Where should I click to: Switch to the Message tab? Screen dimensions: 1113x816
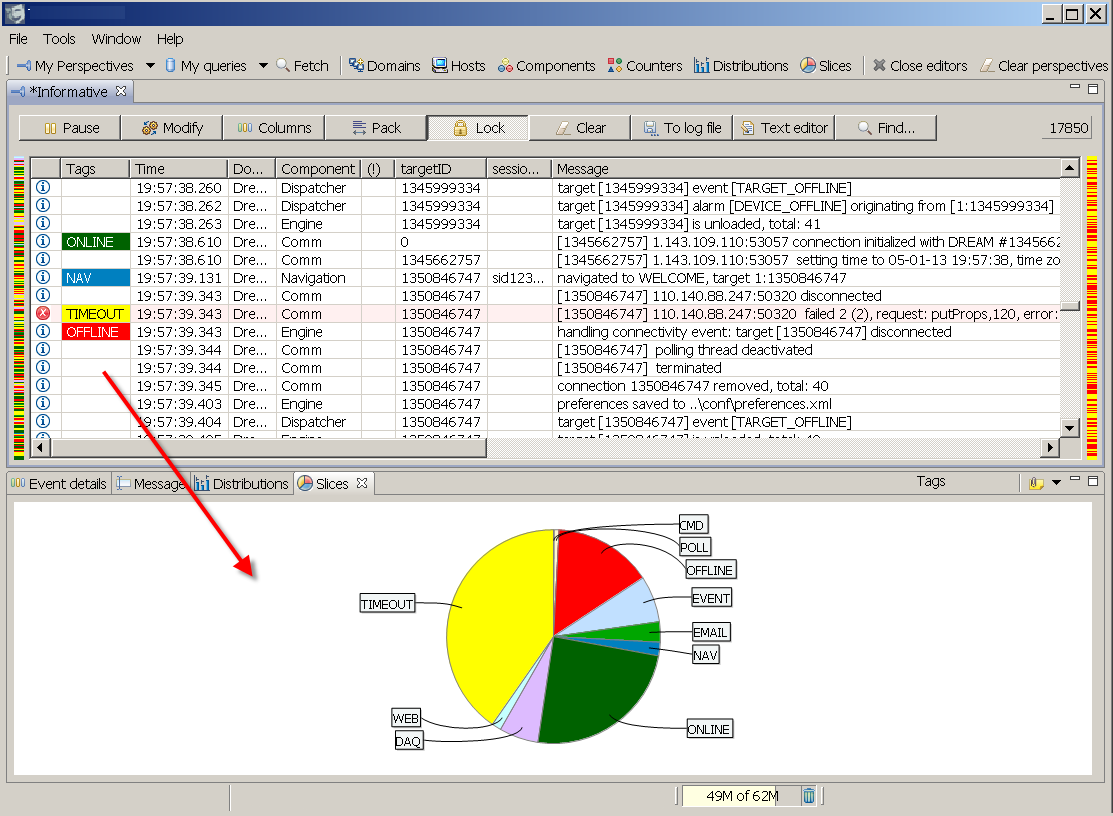pyautogui.click(x=151, y=484)
